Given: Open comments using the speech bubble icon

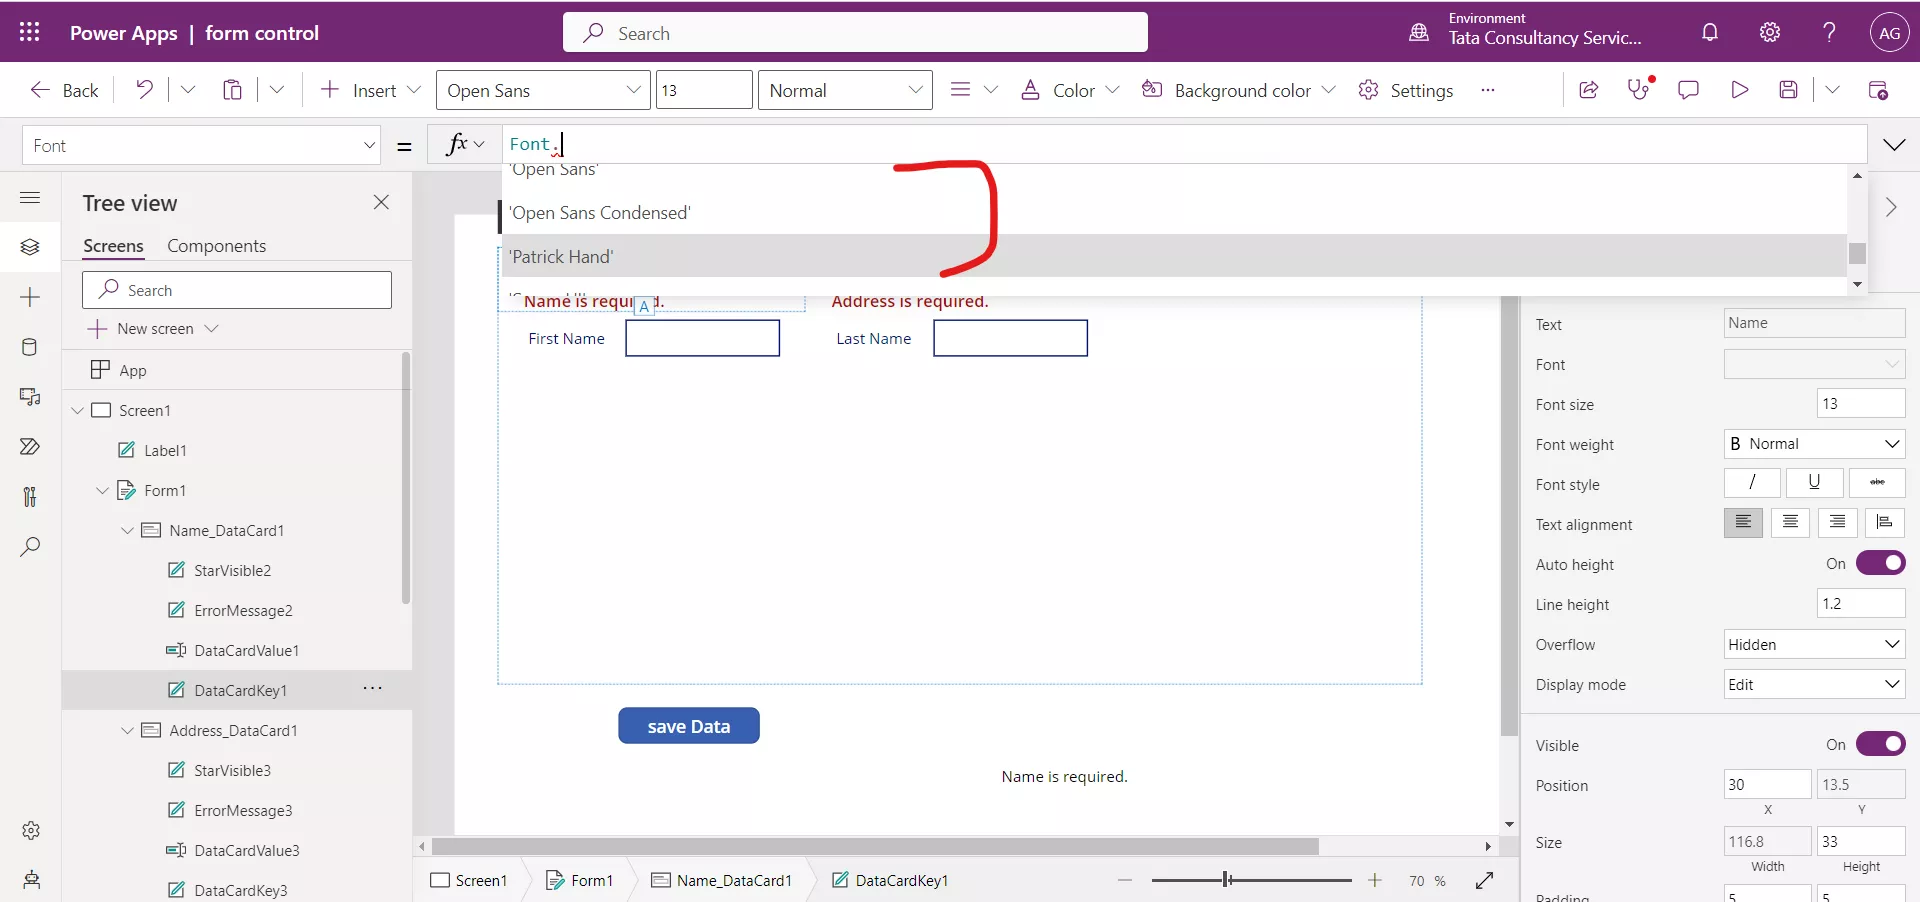Looking at the screenshot, I should click(x=1689, y=89).
